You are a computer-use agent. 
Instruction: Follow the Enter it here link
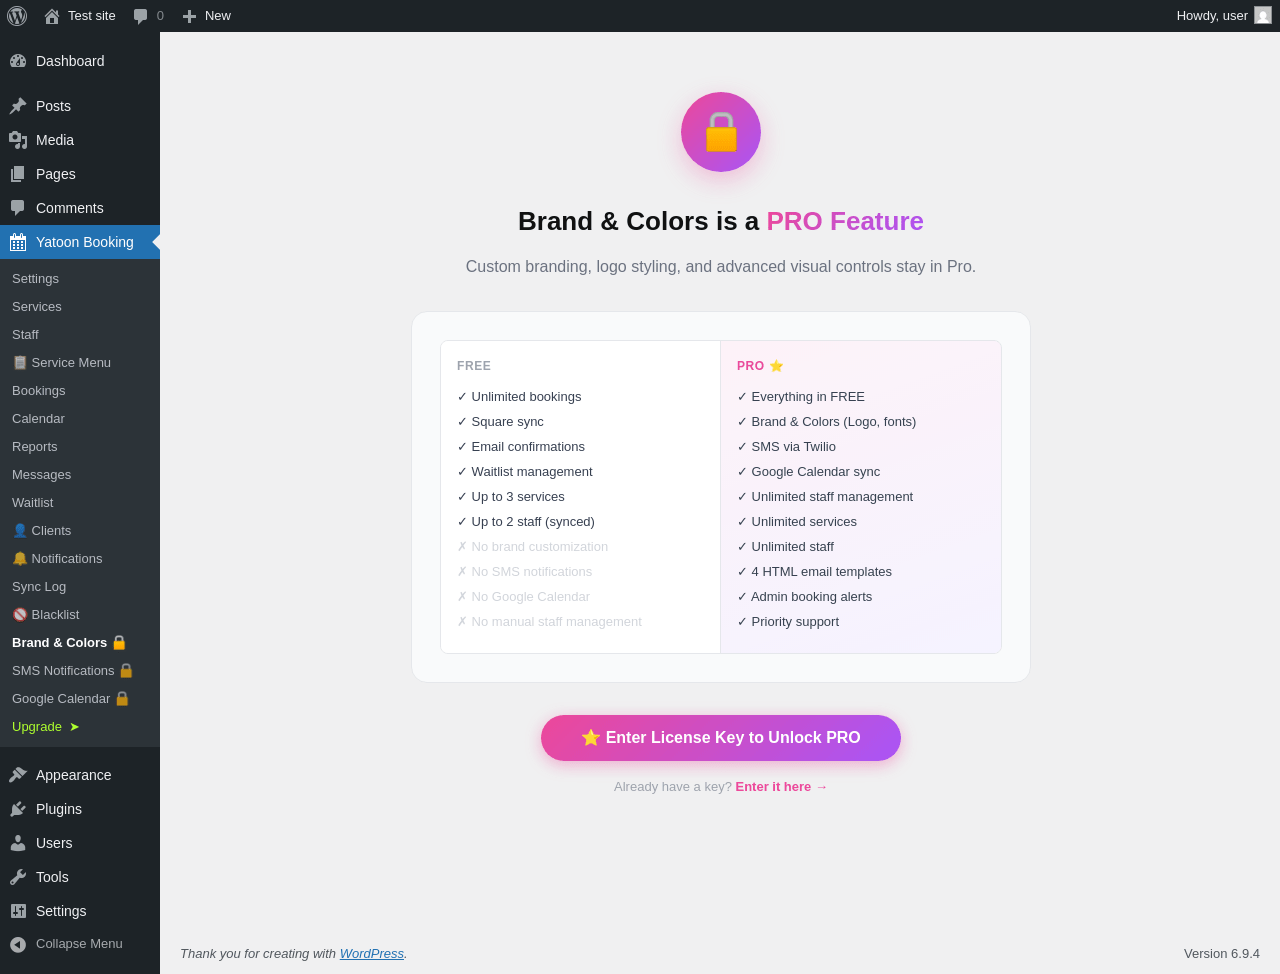tap(781, 787)
